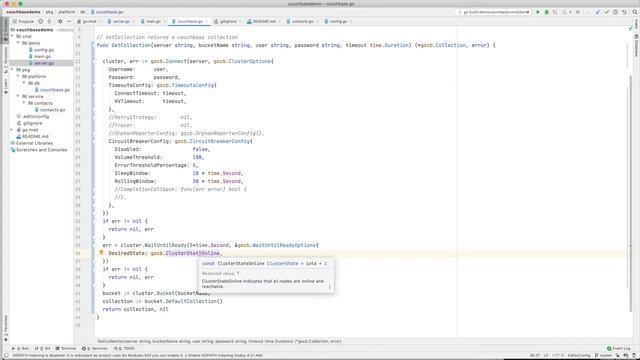Collapse the cmd folder in project tree

coord(12,36)
